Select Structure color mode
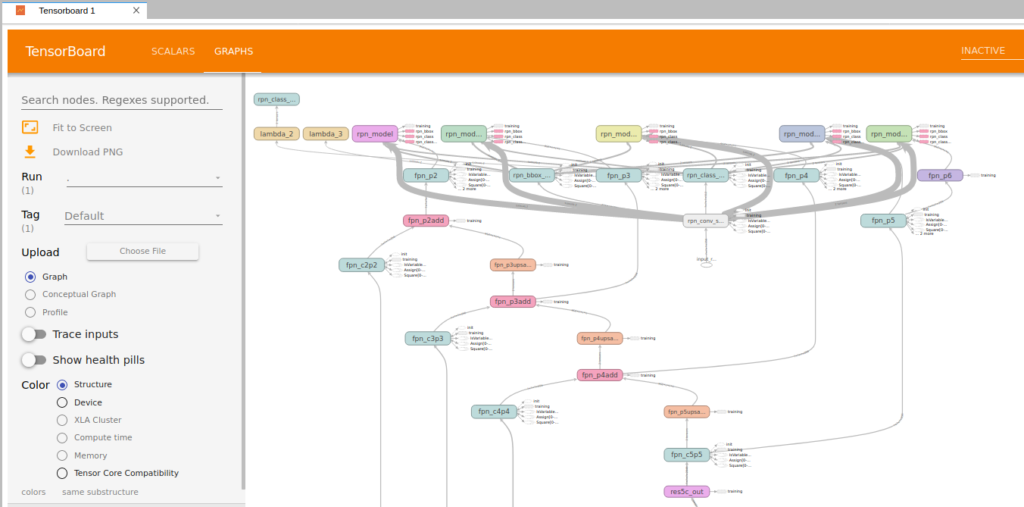Screen dimensions: 1024x507 click(63, 384)
